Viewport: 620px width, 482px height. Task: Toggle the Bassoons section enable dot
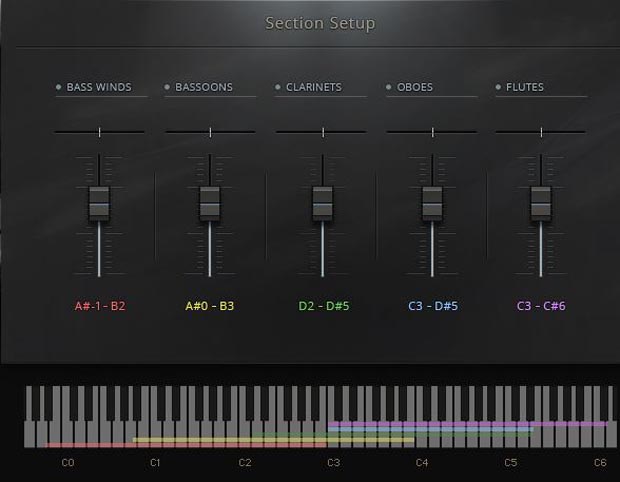point(168,88)
